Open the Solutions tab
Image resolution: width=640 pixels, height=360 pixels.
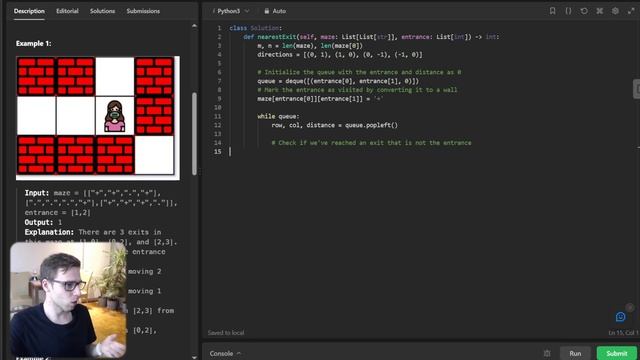click(102, 11)
